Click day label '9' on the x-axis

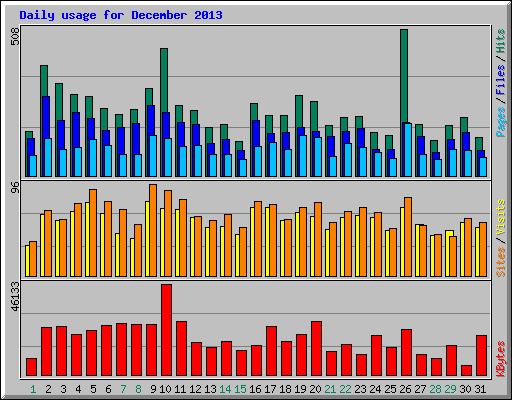pyautogui.click(x=153, y=389)
